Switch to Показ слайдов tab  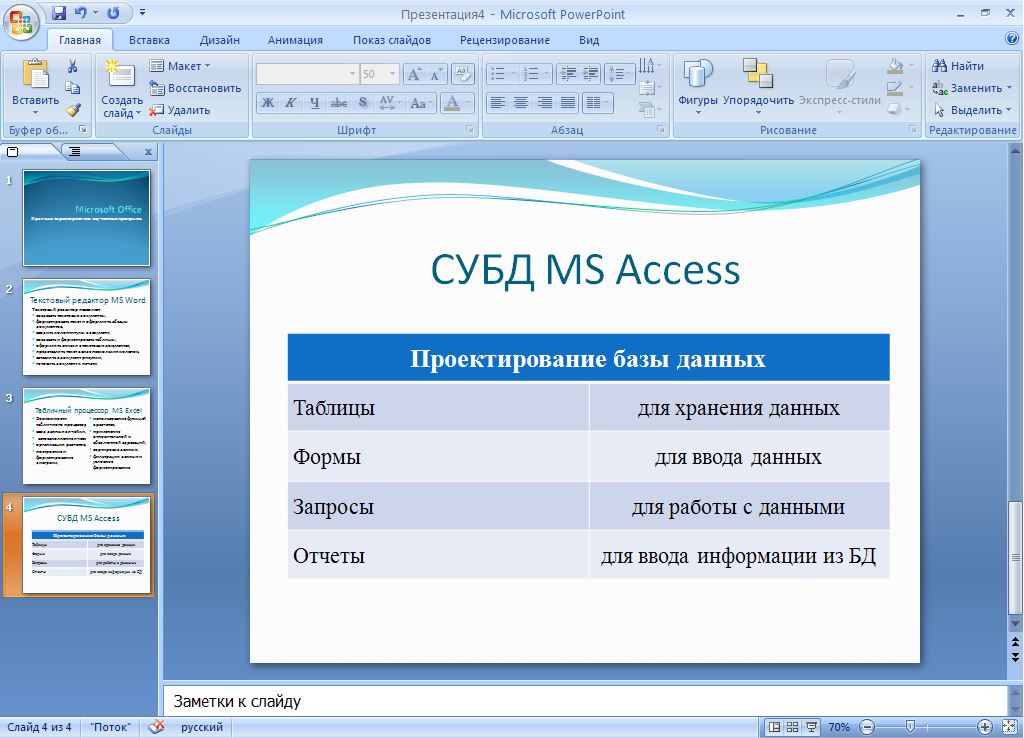392,40
